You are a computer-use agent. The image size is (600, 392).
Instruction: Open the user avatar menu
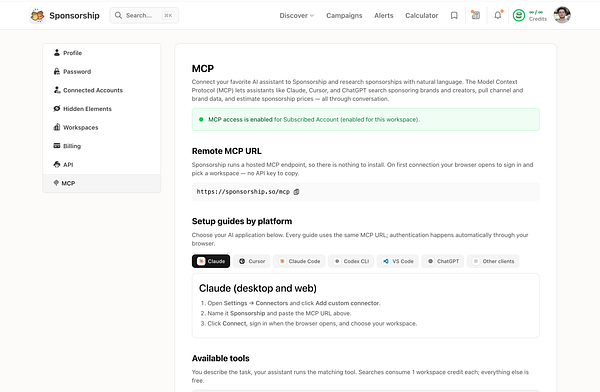point(562,15)
